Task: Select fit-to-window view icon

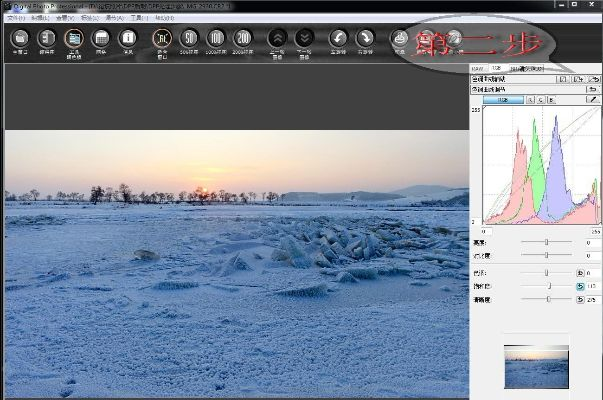Action: [x=162, y=39]
